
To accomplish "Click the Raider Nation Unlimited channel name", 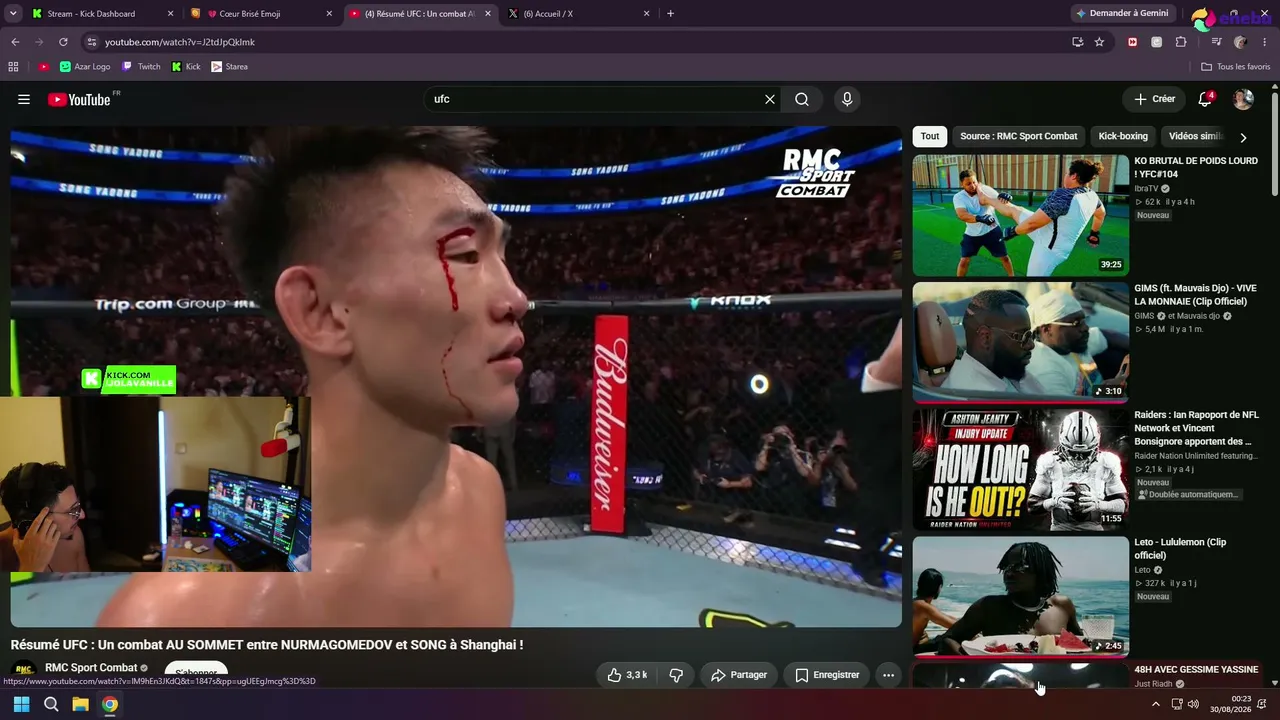I will tap(1195, 456).
